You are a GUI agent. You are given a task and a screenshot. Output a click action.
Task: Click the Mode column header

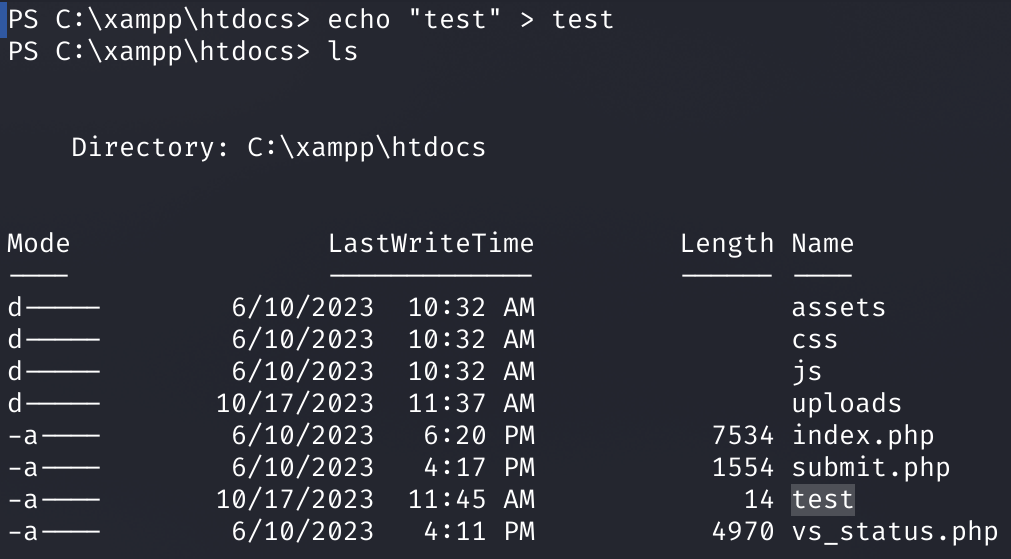click(x=39, y=244)
